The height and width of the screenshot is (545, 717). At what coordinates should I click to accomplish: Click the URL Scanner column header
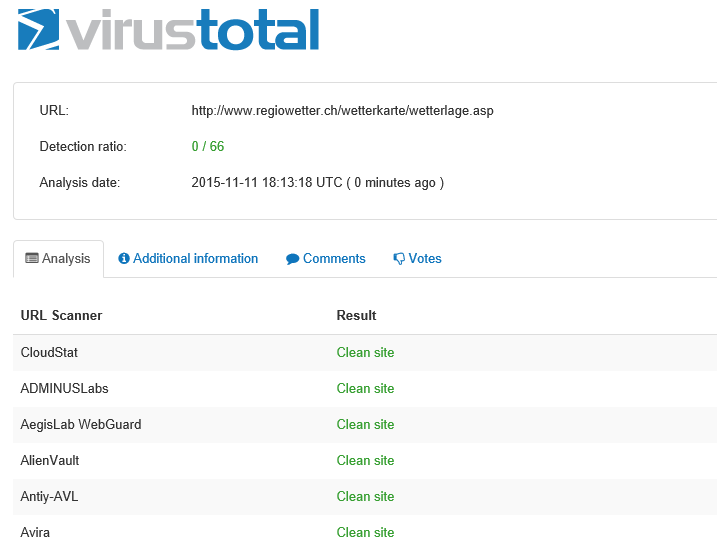pyautogui.click(x=62, y=315)
